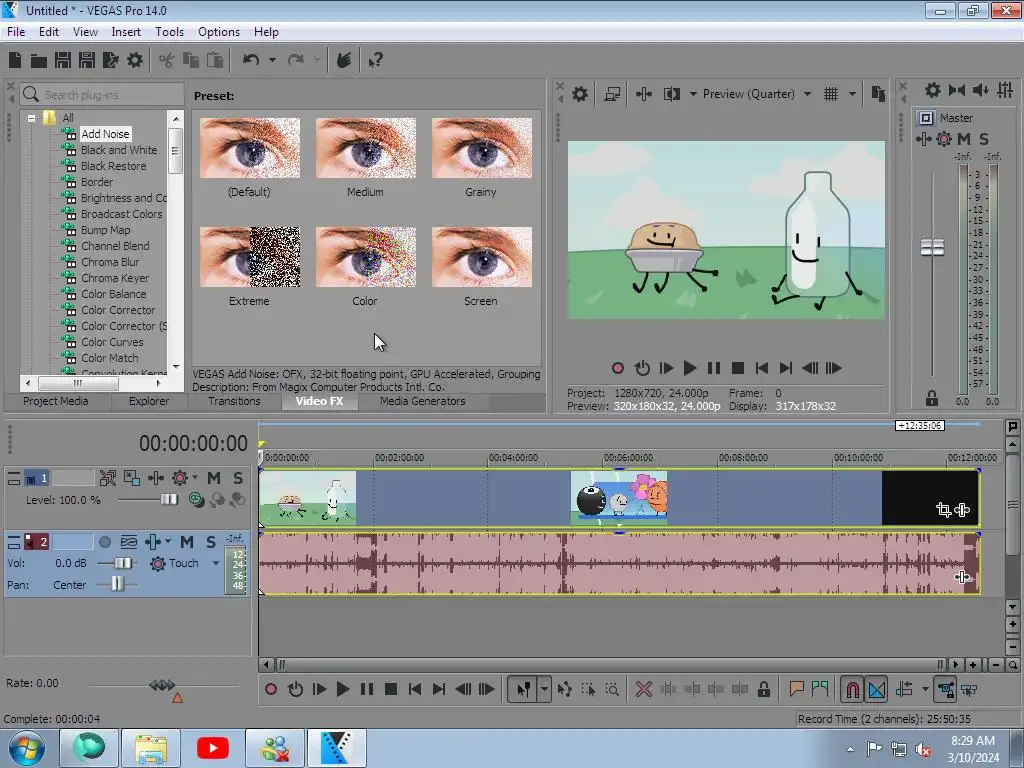Click the Search plug-ins field
The width and height of the screenshot is (1024, 768).
102,95
